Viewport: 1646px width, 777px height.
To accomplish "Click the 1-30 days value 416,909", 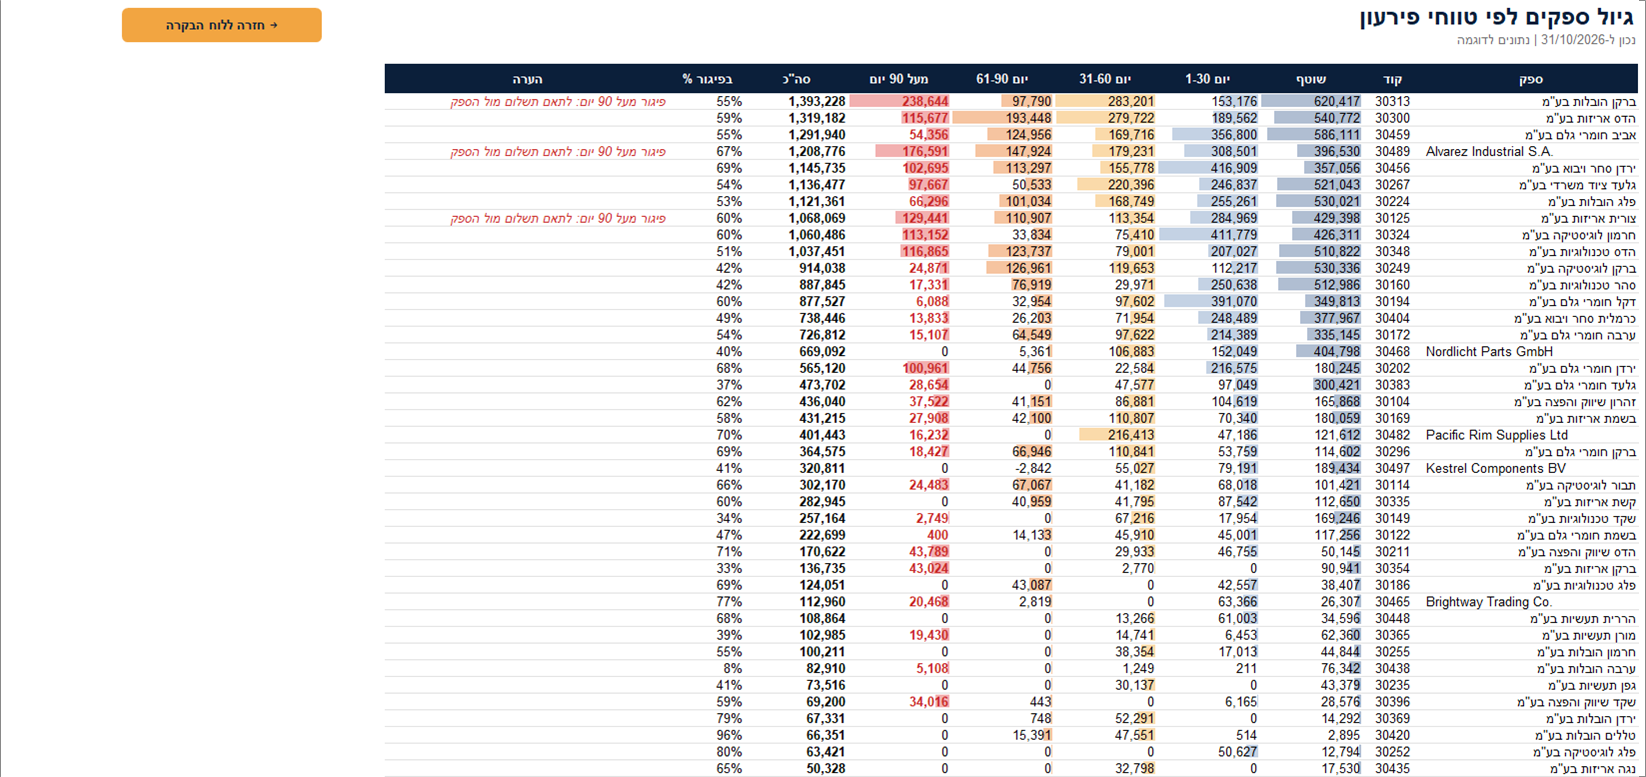I will [x=1233, y=168].
